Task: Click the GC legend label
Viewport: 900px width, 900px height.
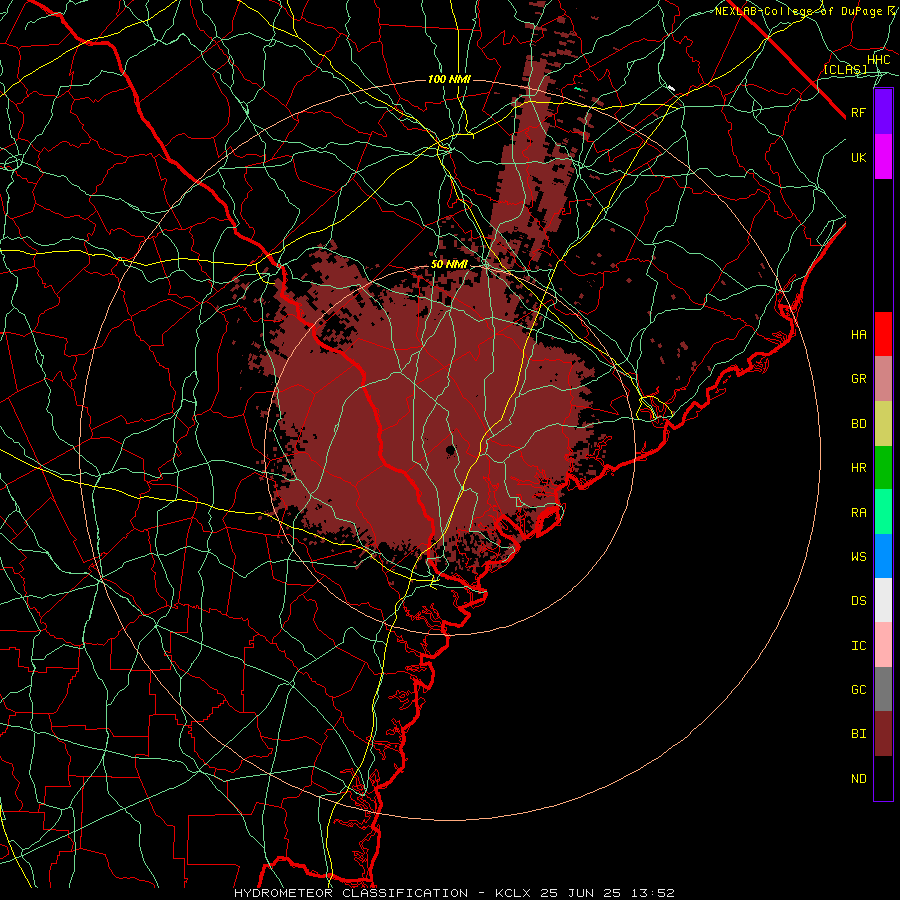Action: 858,690
